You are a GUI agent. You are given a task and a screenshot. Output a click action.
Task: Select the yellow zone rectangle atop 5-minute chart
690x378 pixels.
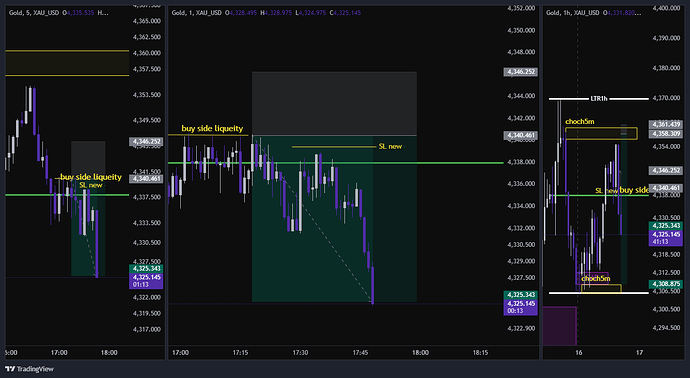click(67, 63)
